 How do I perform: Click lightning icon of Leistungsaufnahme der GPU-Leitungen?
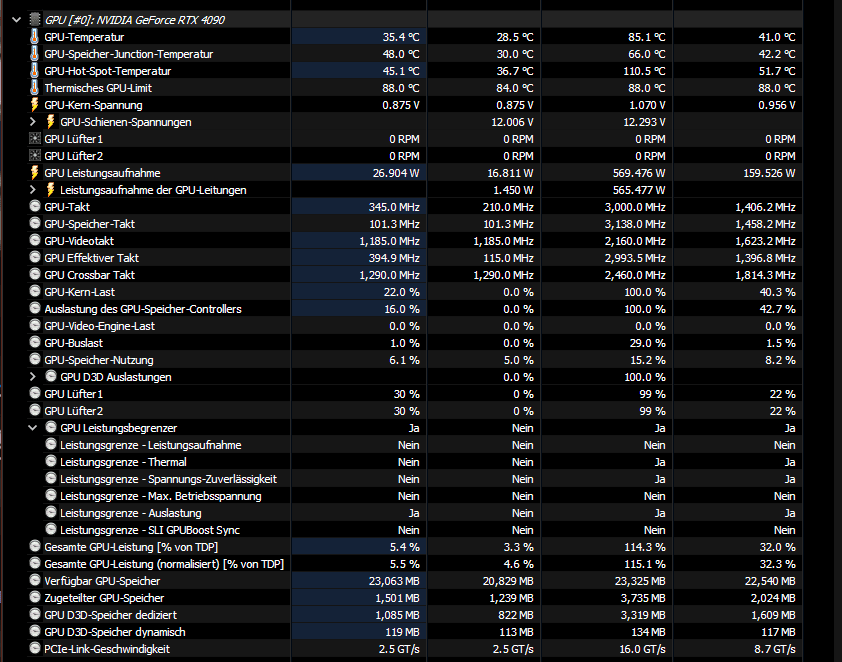[50, 190]
